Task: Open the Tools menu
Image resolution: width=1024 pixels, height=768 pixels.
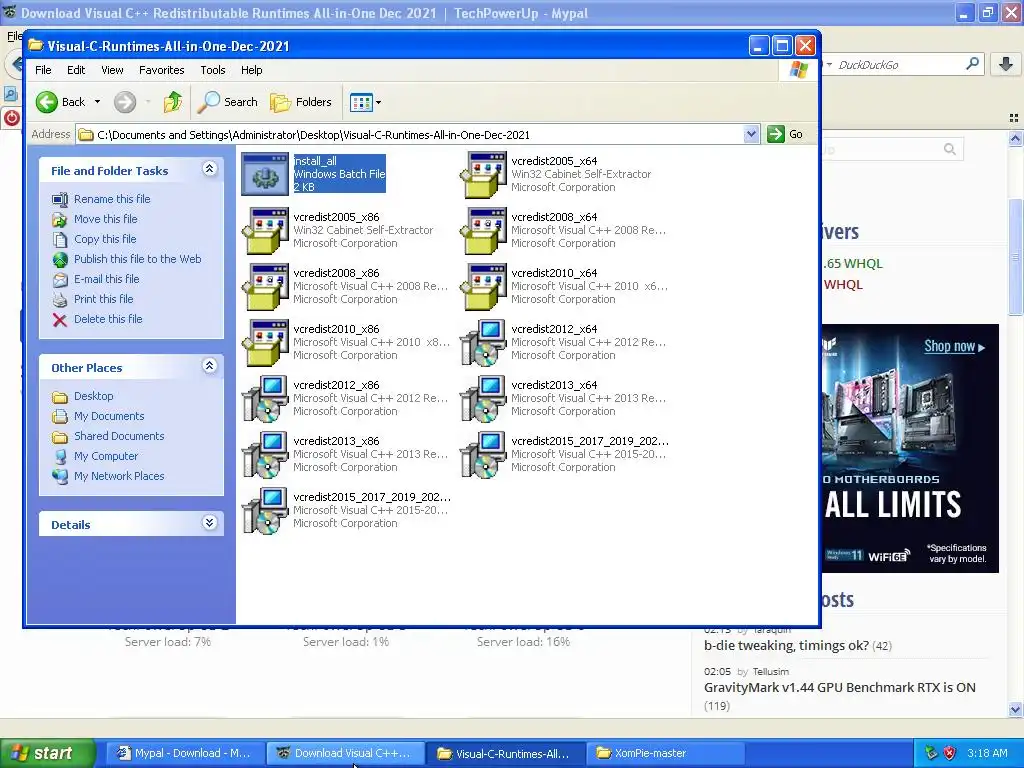Action: 213,70
